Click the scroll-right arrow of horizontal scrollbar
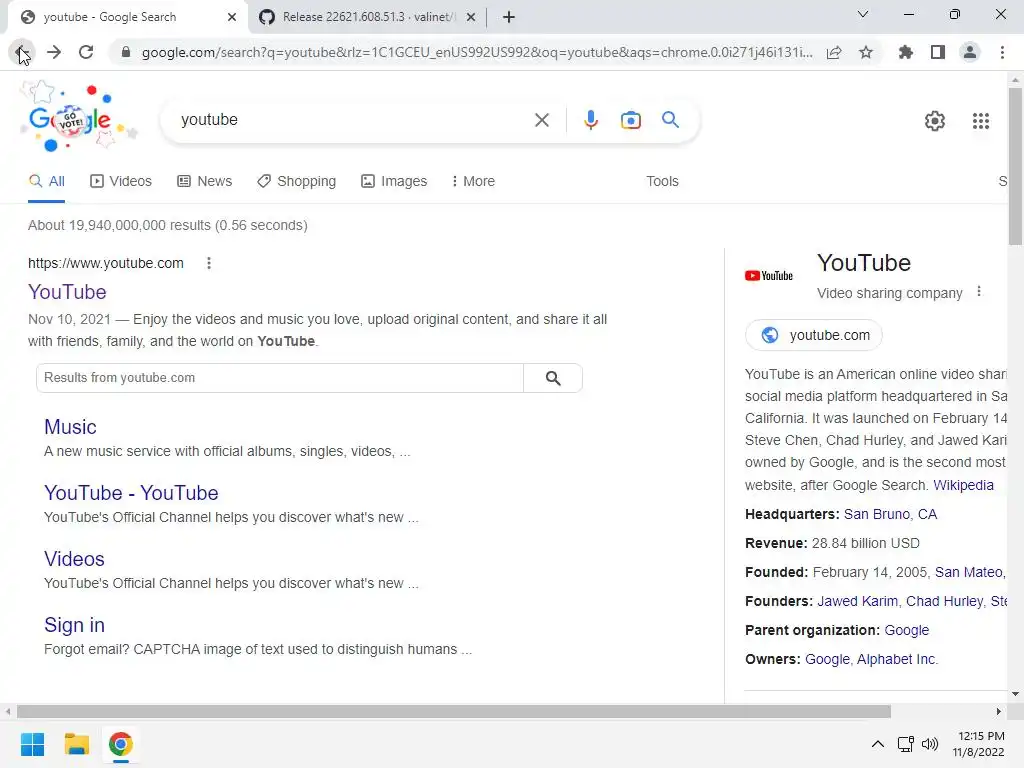This screenshot has height=768, width=1024. click(999, 711)
